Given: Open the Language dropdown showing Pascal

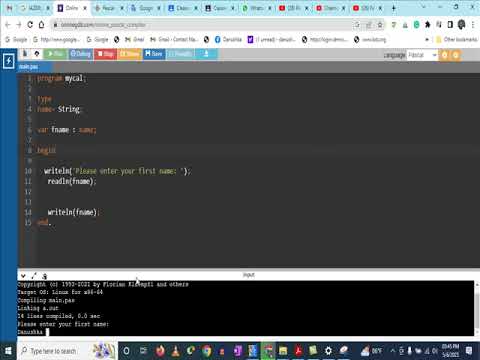Looking at the screenshot, I should pos(422,55).
